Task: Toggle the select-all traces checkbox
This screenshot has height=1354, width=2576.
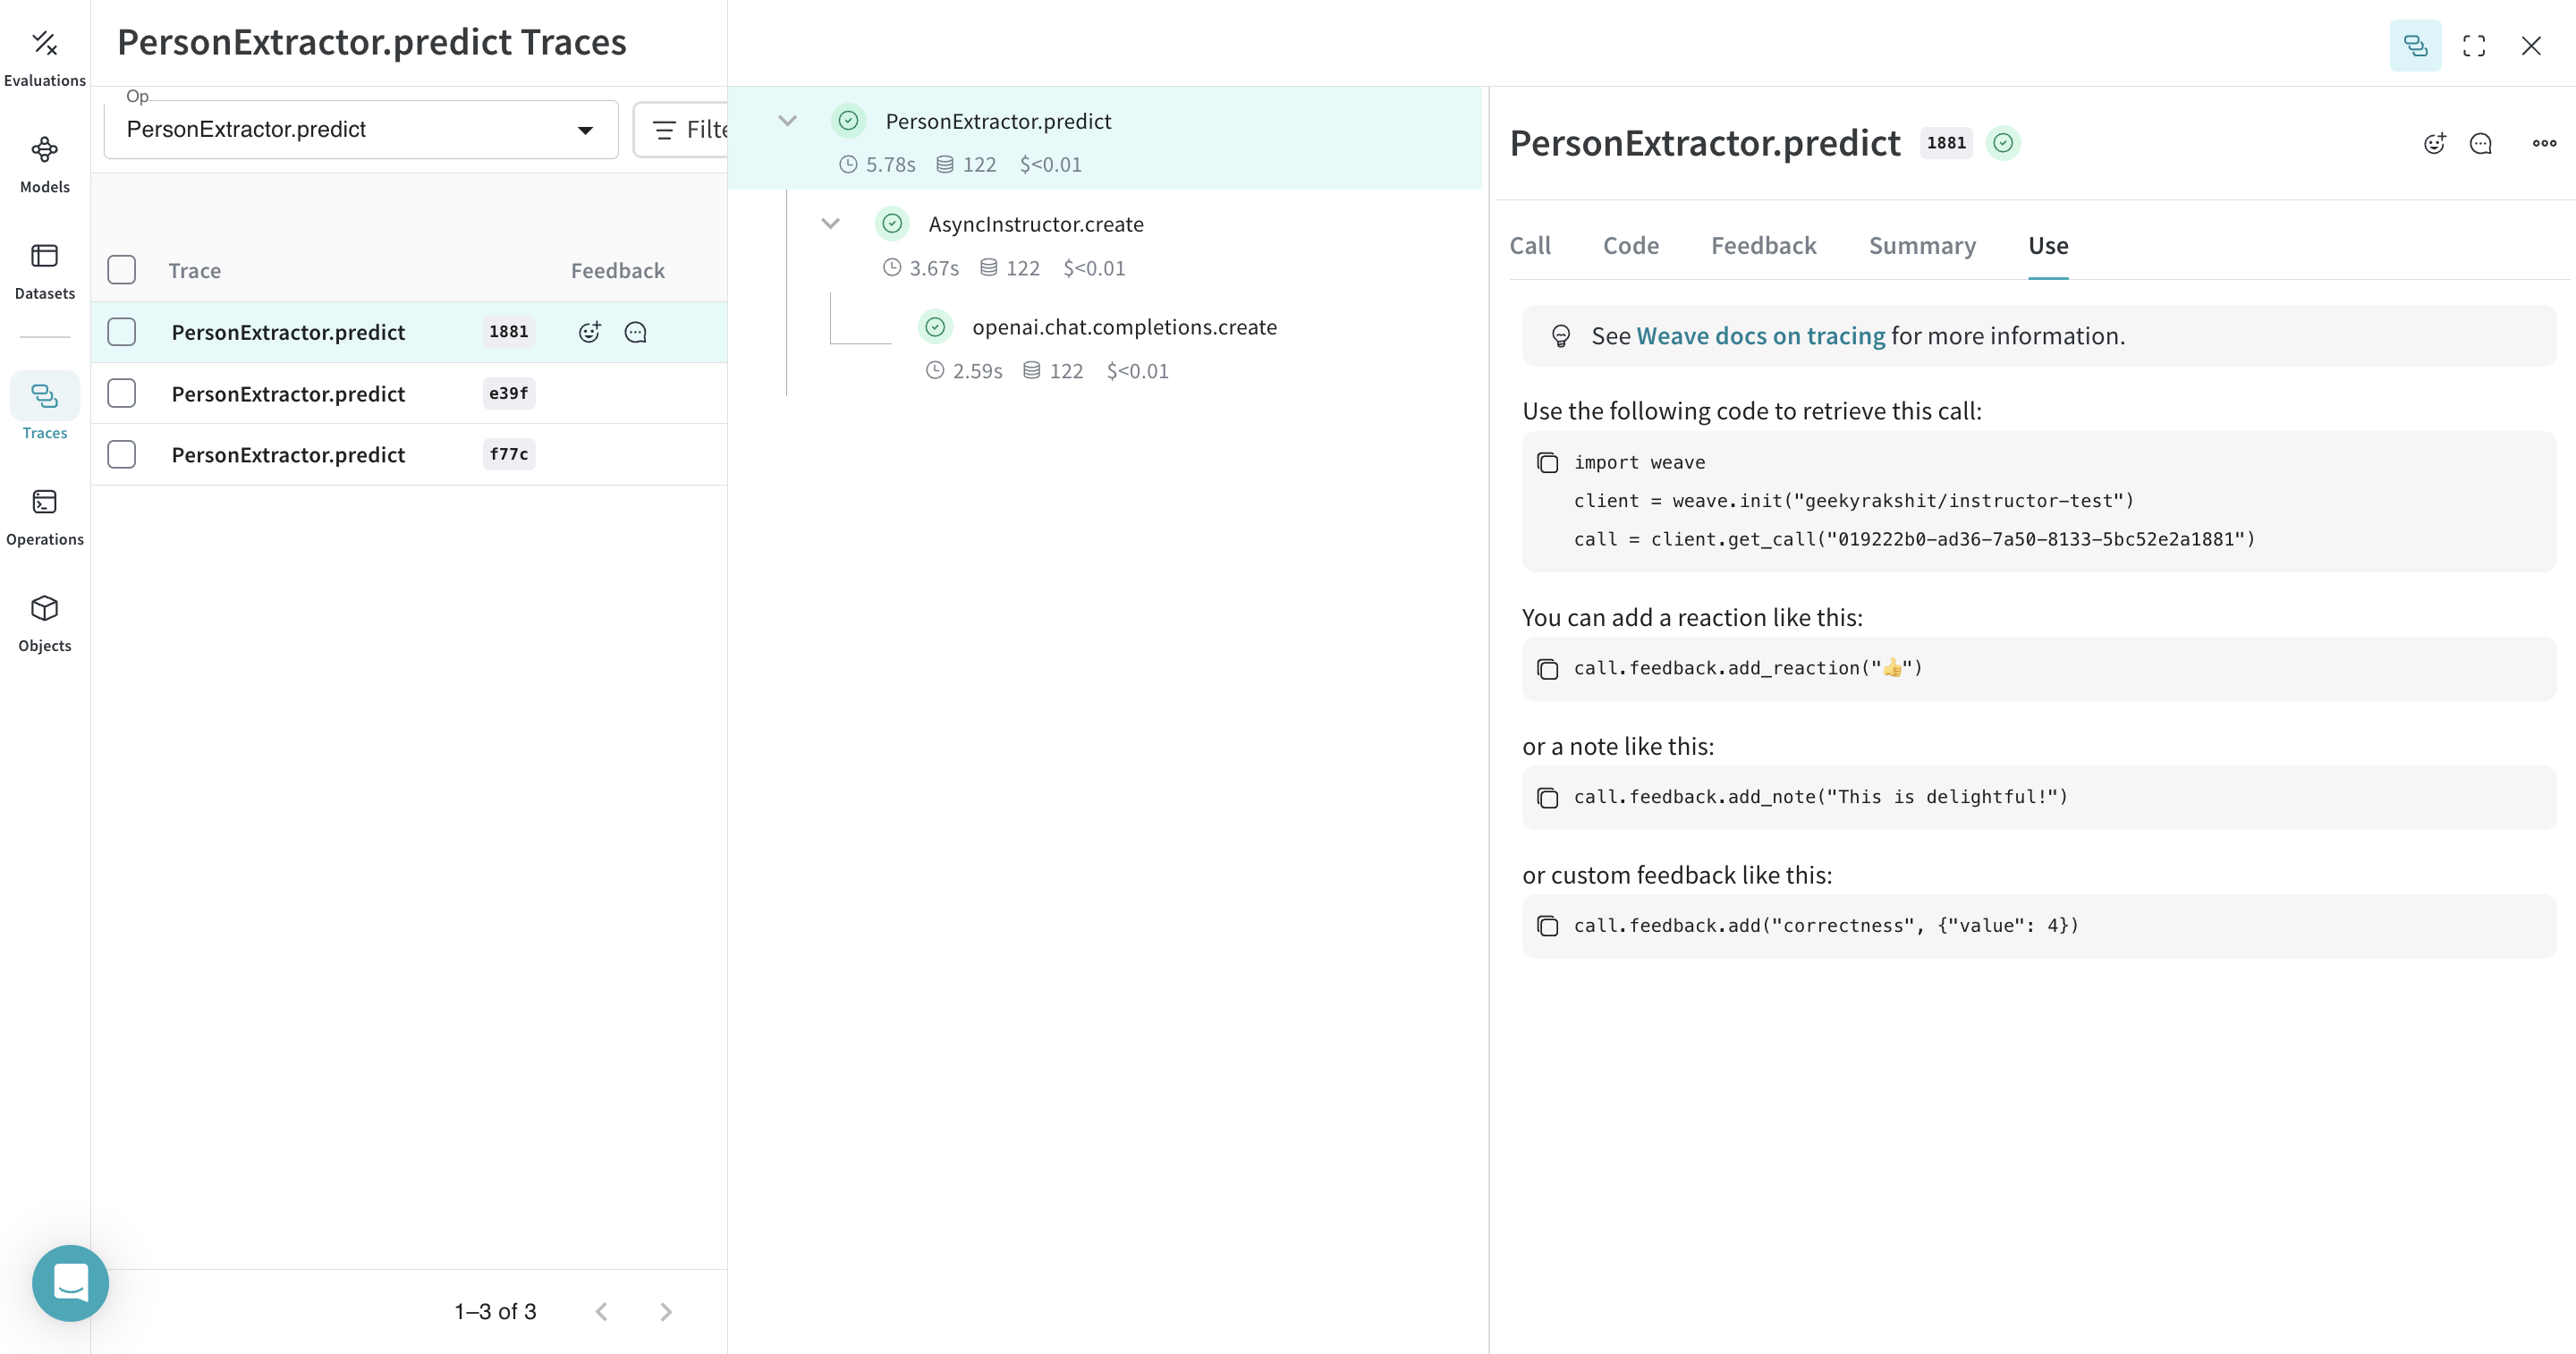Action: coord(121,270)
